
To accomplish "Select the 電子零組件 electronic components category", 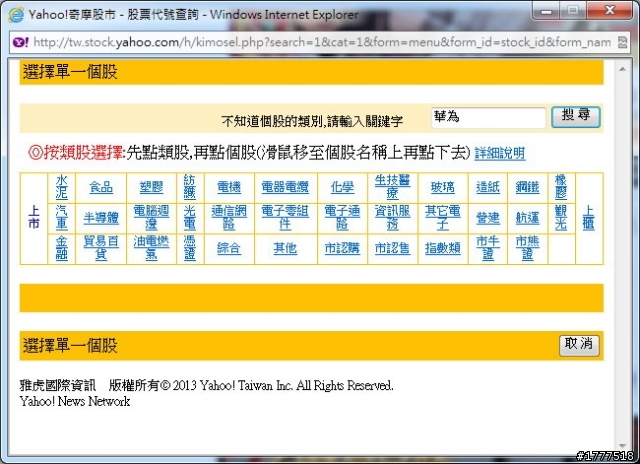I will [x=285, y=218].
